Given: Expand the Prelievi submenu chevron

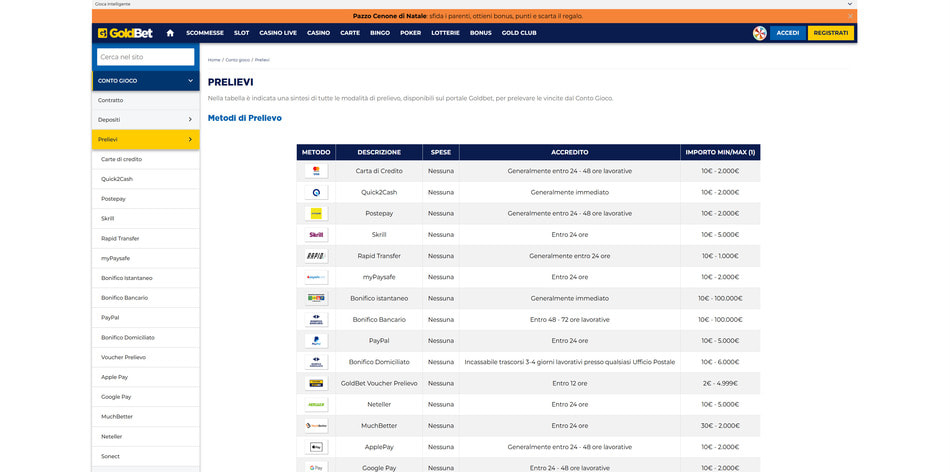Looking at the screenshot, I should click(x=190, y=139).
